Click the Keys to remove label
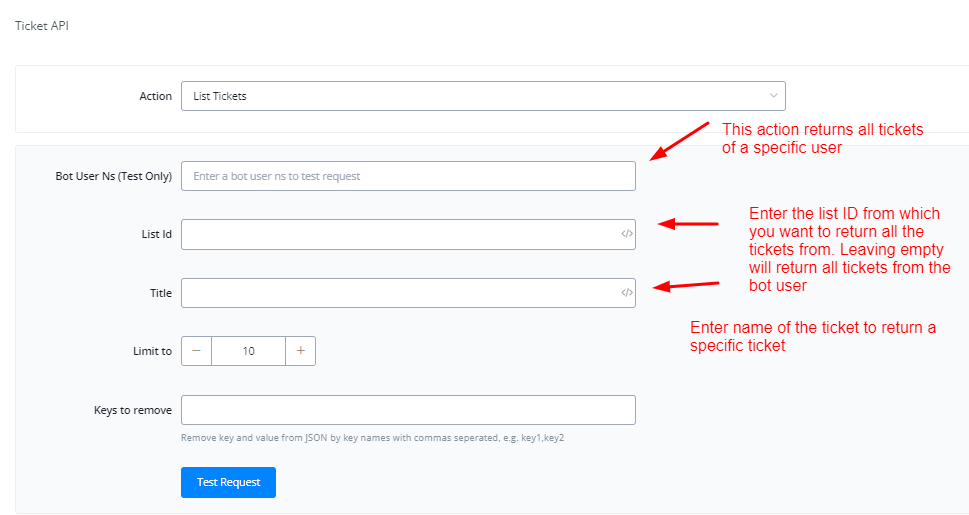The height and width of the screenshot is (515, 969). coord(133,410)
